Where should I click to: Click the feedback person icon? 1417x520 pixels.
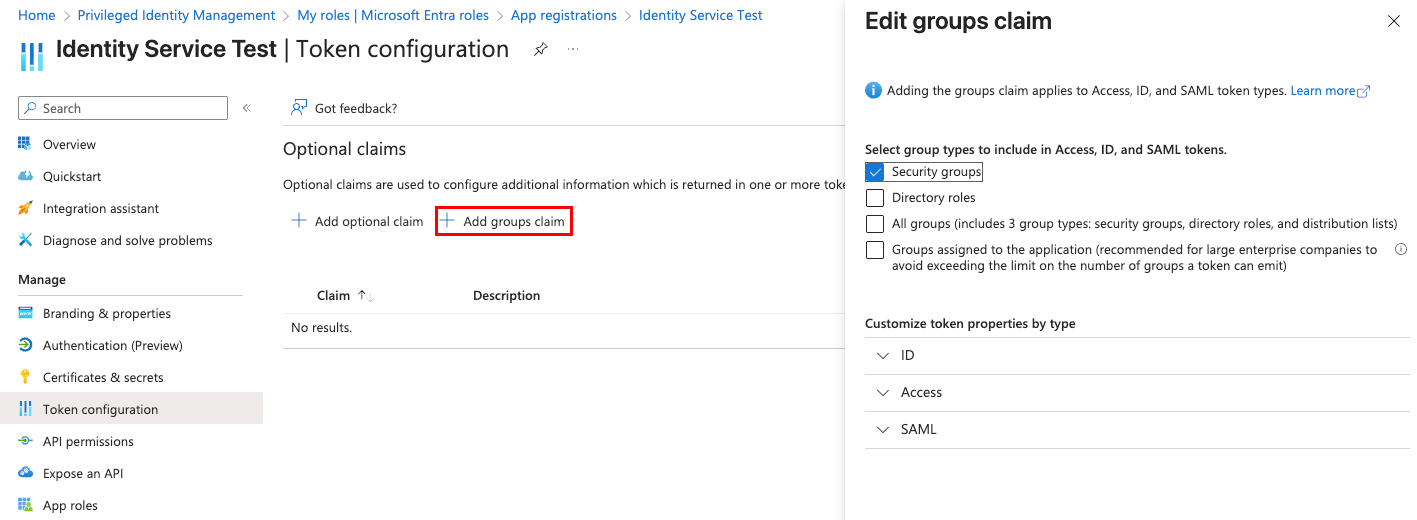[x=299, y=108]
